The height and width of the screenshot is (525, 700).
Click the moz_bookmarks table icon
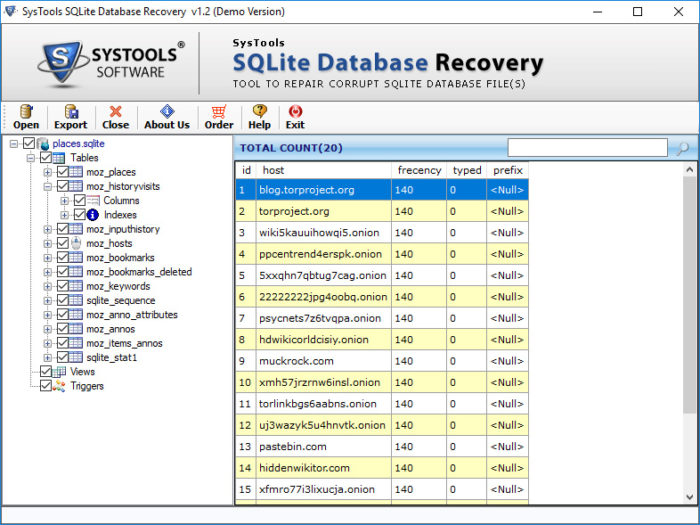75,258
